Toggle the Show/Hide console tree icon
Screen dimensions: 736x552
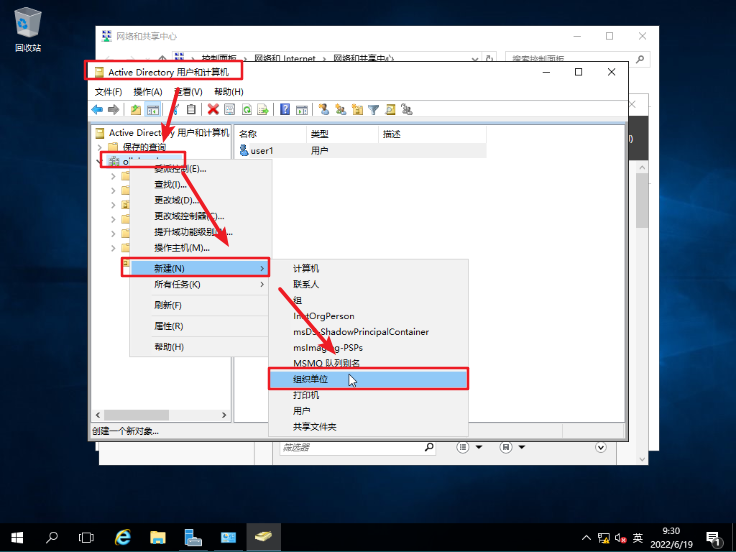[x=153, y=110]
